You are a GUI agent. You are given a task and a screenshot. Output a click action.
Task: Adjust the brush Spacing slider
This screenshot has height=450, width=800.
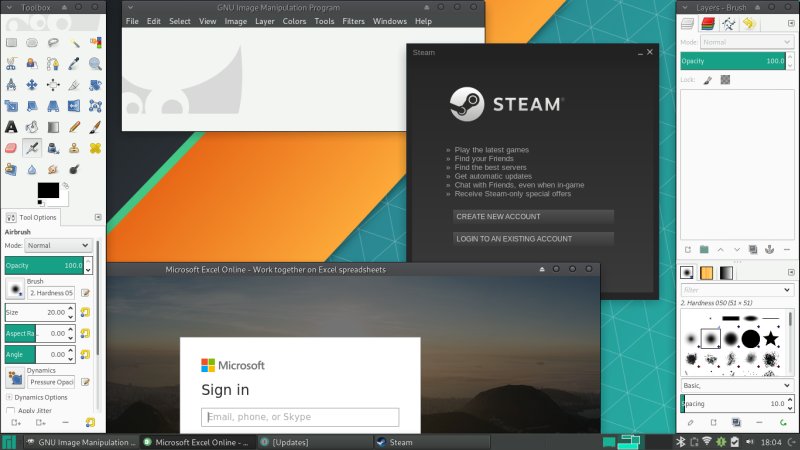[x=733, y=404]
